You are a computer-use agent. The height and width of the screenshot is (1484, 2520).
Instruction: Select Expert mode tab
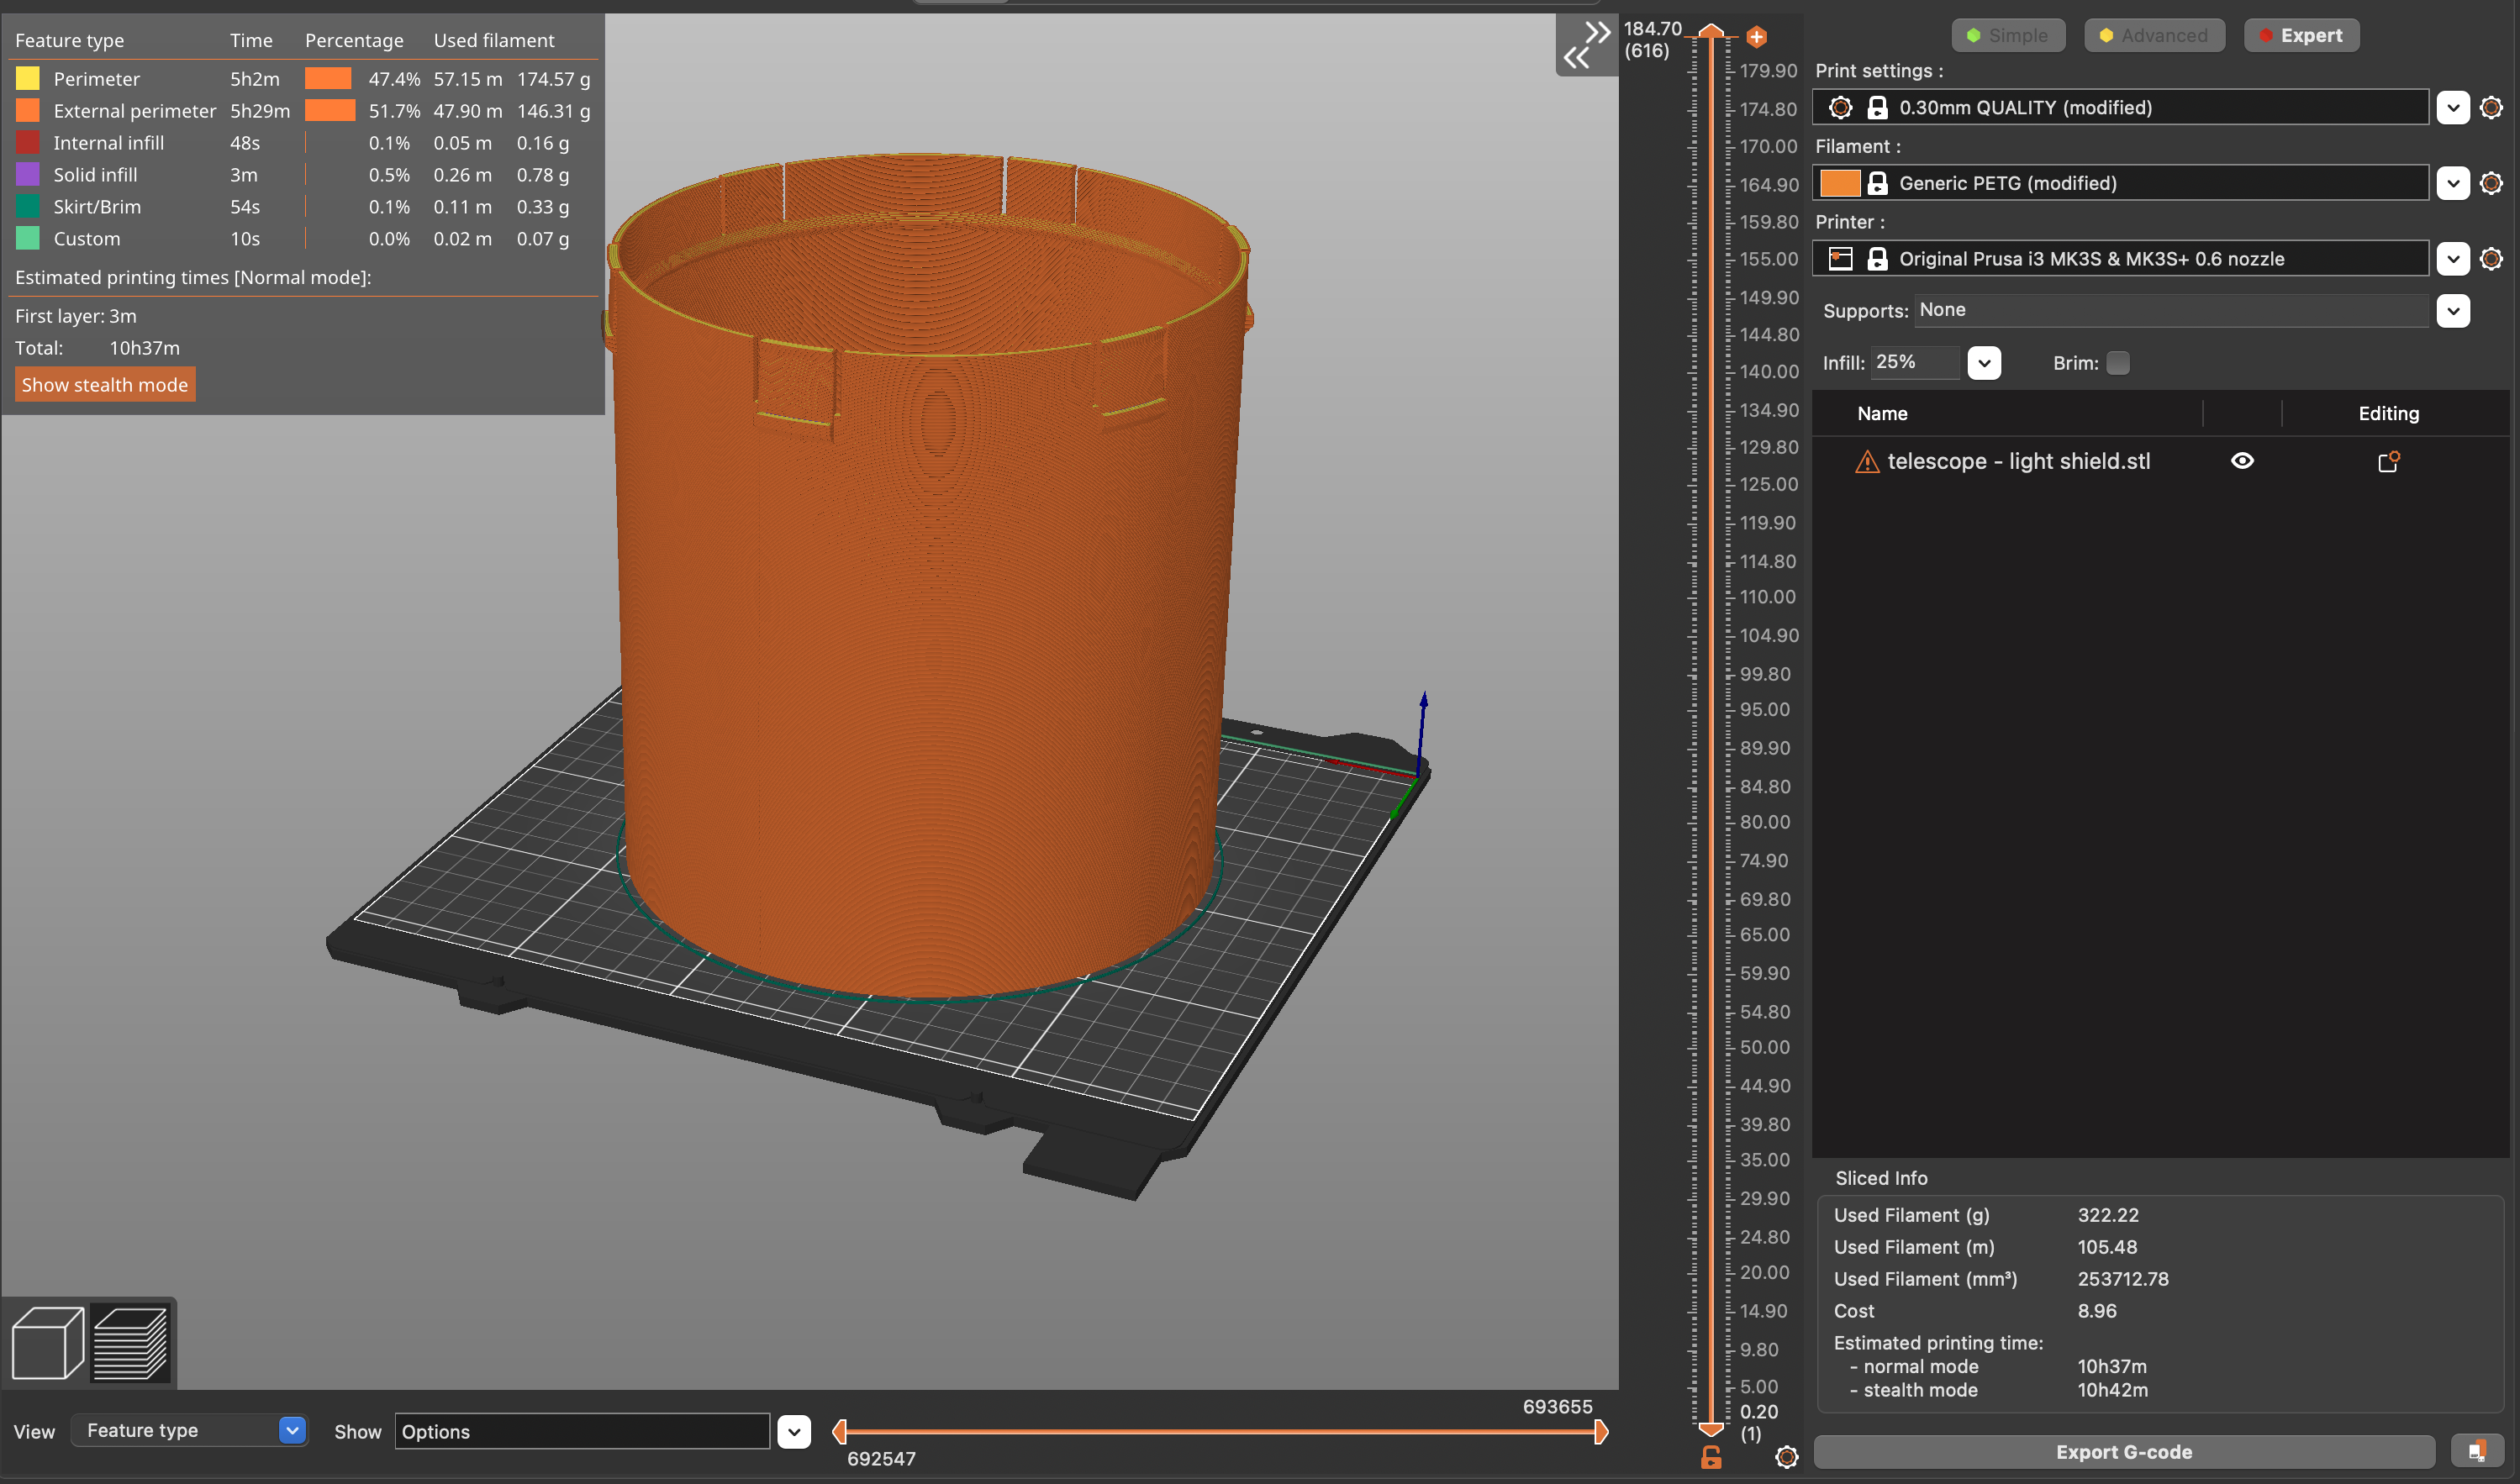(2301, 36)
